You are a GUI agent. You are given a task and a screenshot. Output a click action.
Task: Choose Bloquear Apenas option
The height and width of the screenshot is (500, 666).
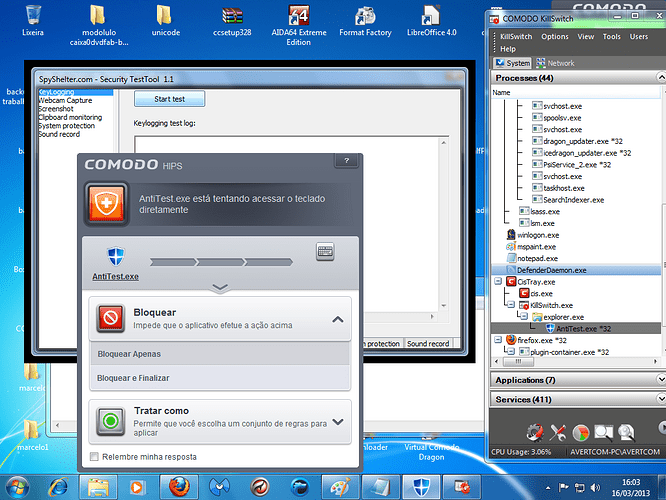pos(220,354)
